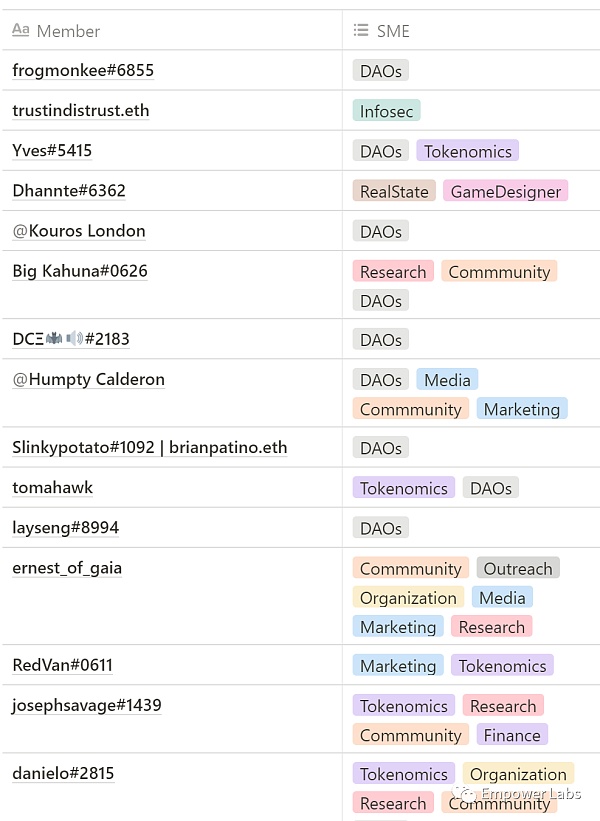The image size is (600, 821).
Task: Click the Media tag for @Humpty Calderon
Action: (447, 379)
